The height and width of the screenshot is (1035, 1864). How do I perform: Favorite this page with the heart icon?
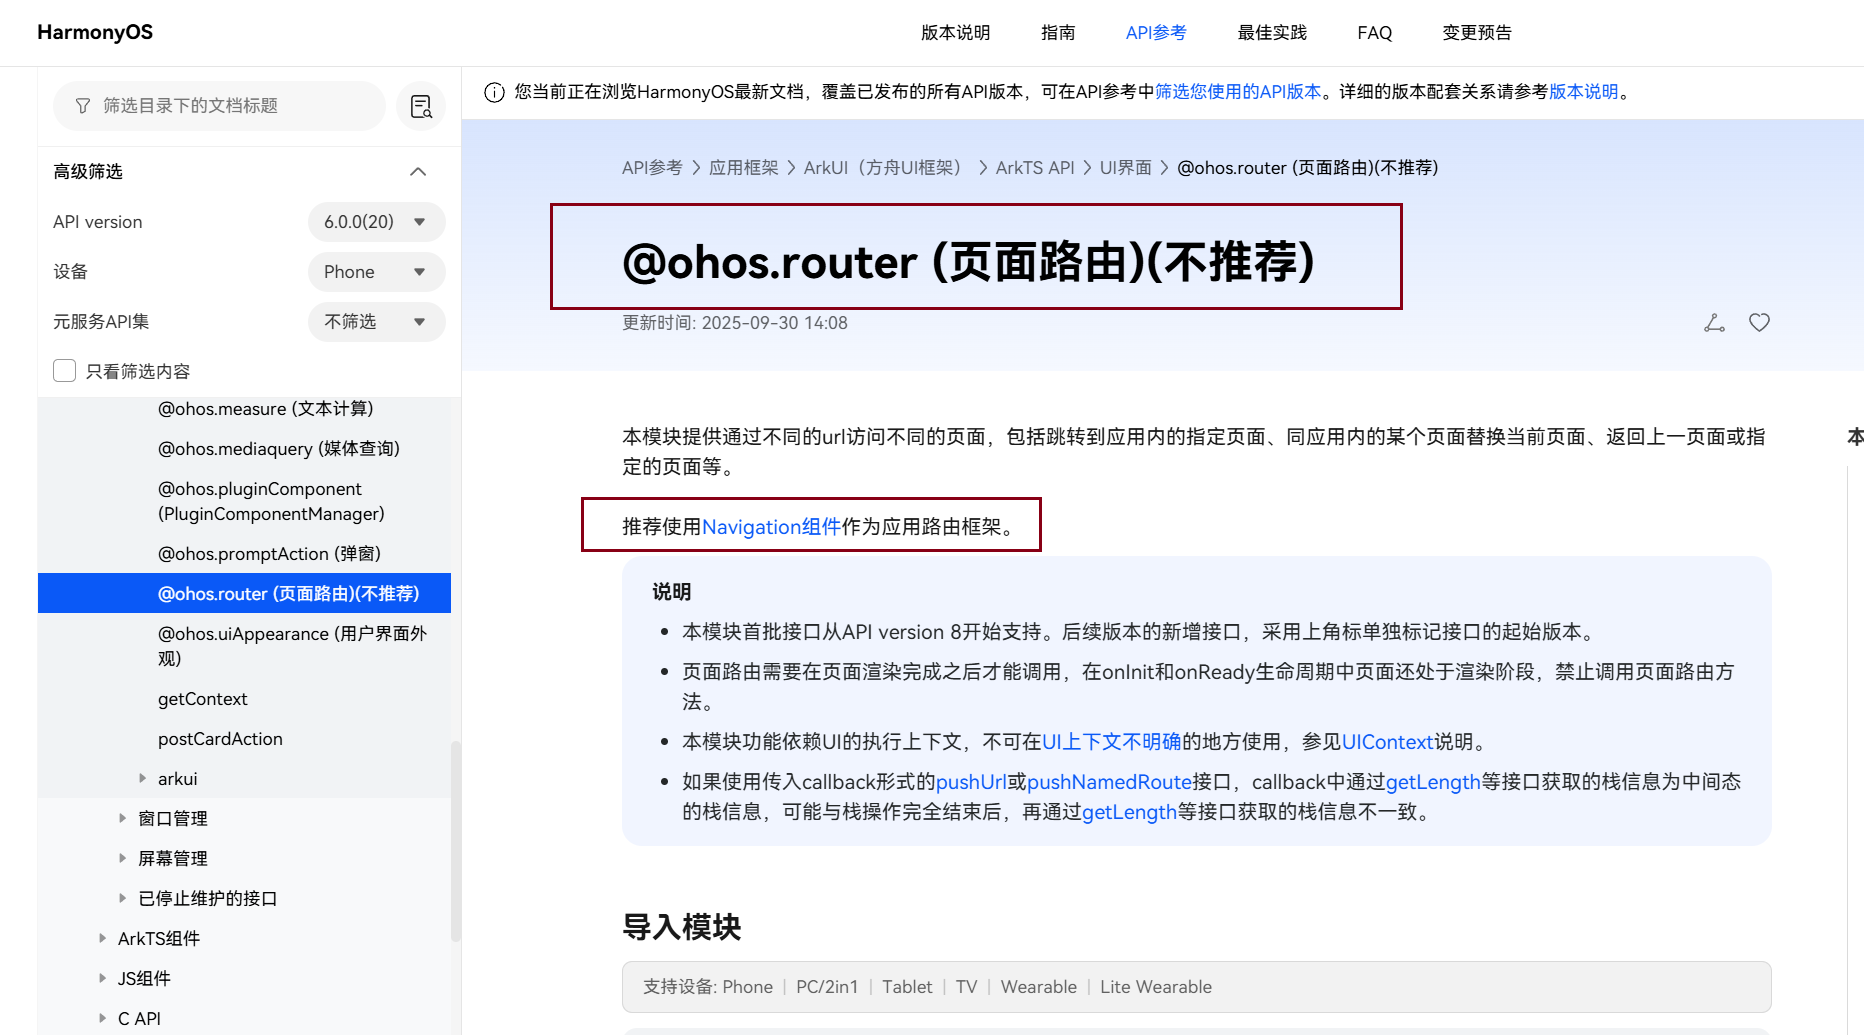click(x=1759, y=322)
